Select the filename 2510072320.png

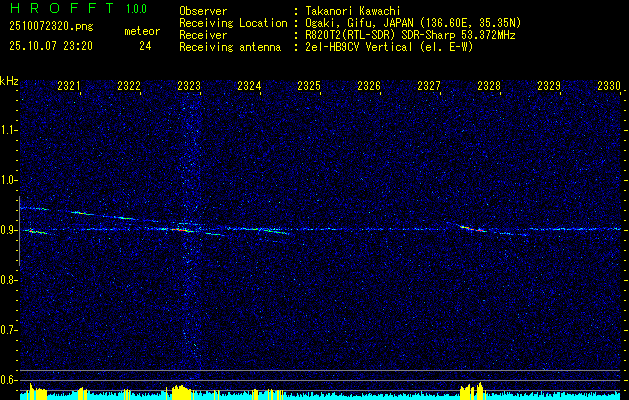[x=51, y=27]
